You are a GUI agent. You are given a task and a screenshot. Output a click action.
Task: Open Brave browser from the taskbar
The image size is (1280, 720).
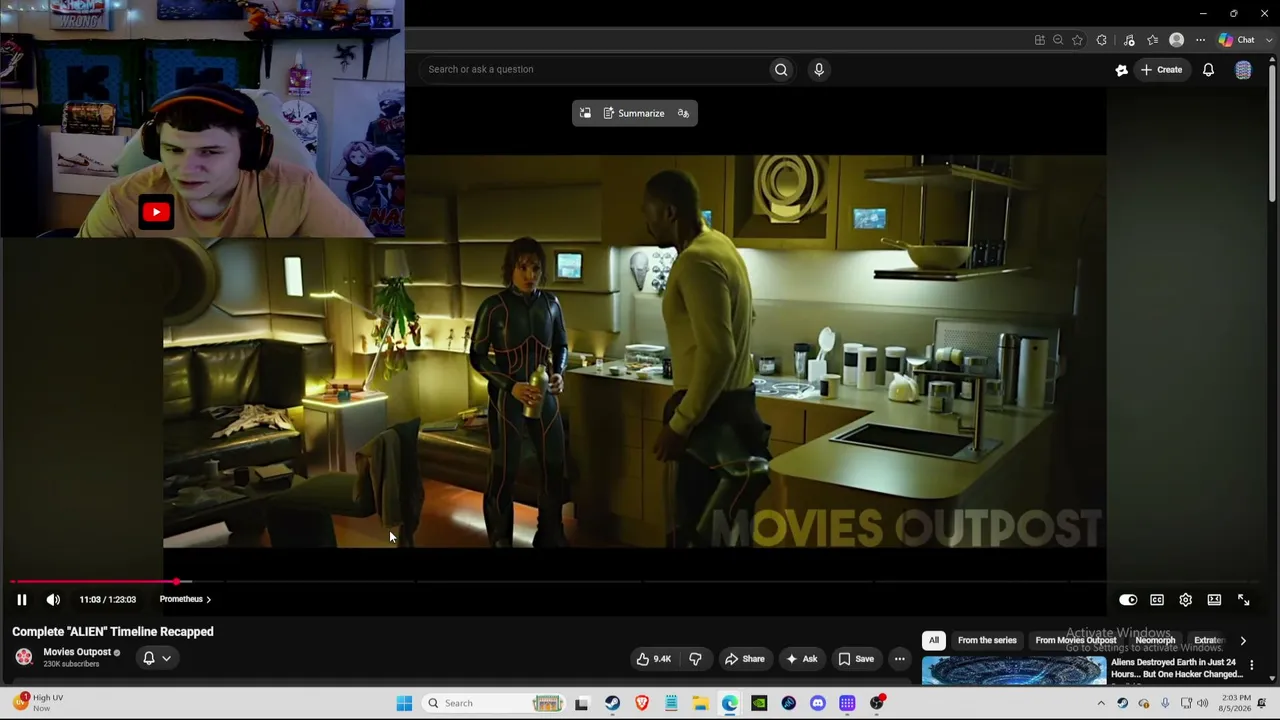642,703
